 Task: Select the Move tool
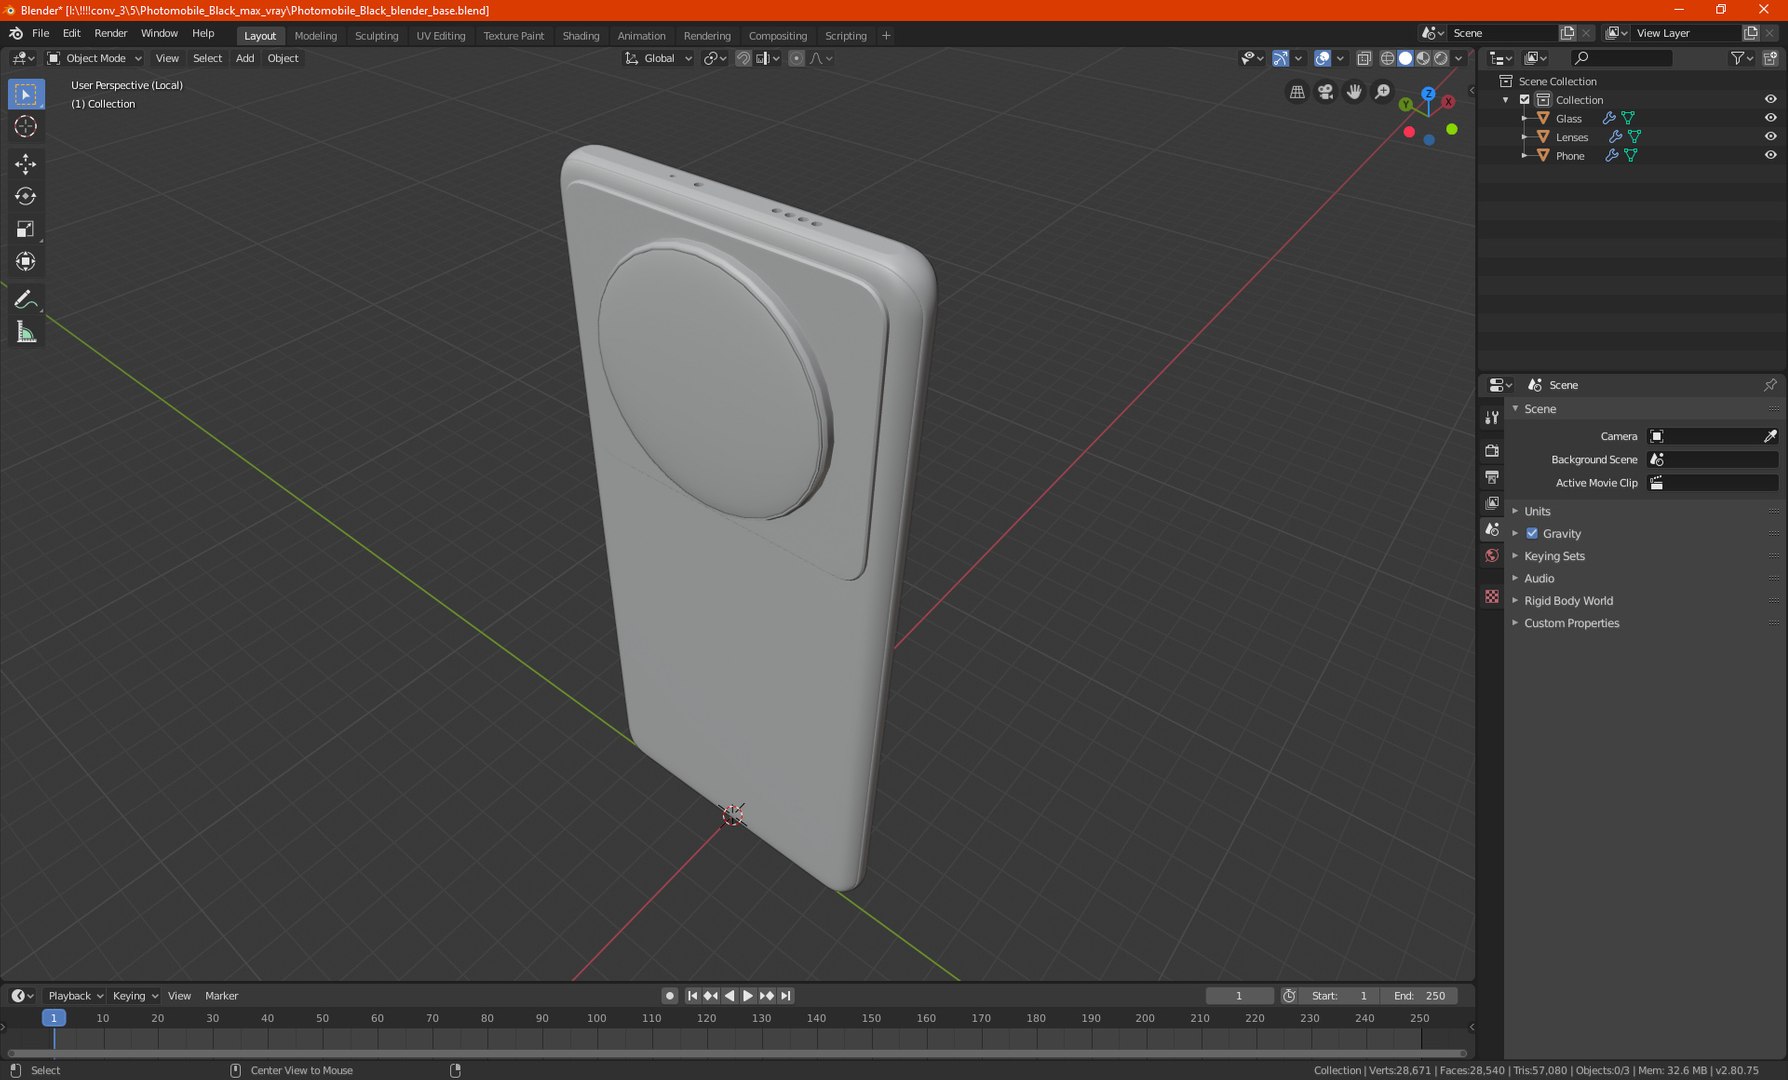click(x=26, y=163)
